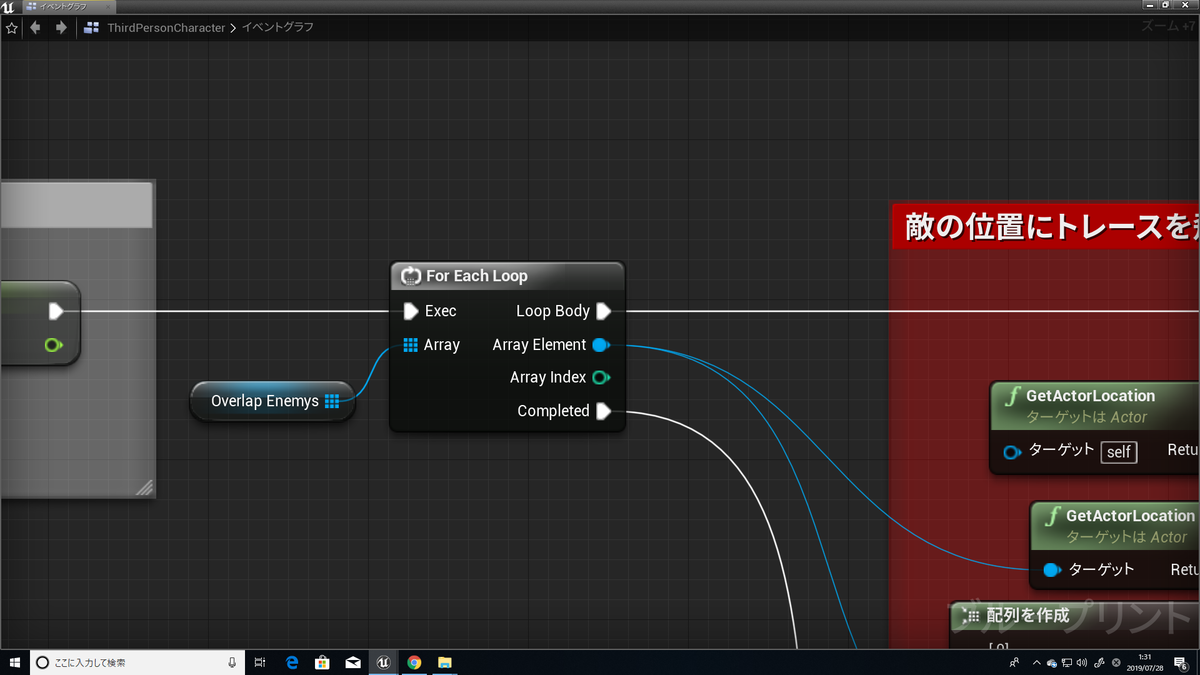Select the イベントグラフ breadcrumb text
The height and width of the screenshot is (675, 1200).
click(278, 28)
